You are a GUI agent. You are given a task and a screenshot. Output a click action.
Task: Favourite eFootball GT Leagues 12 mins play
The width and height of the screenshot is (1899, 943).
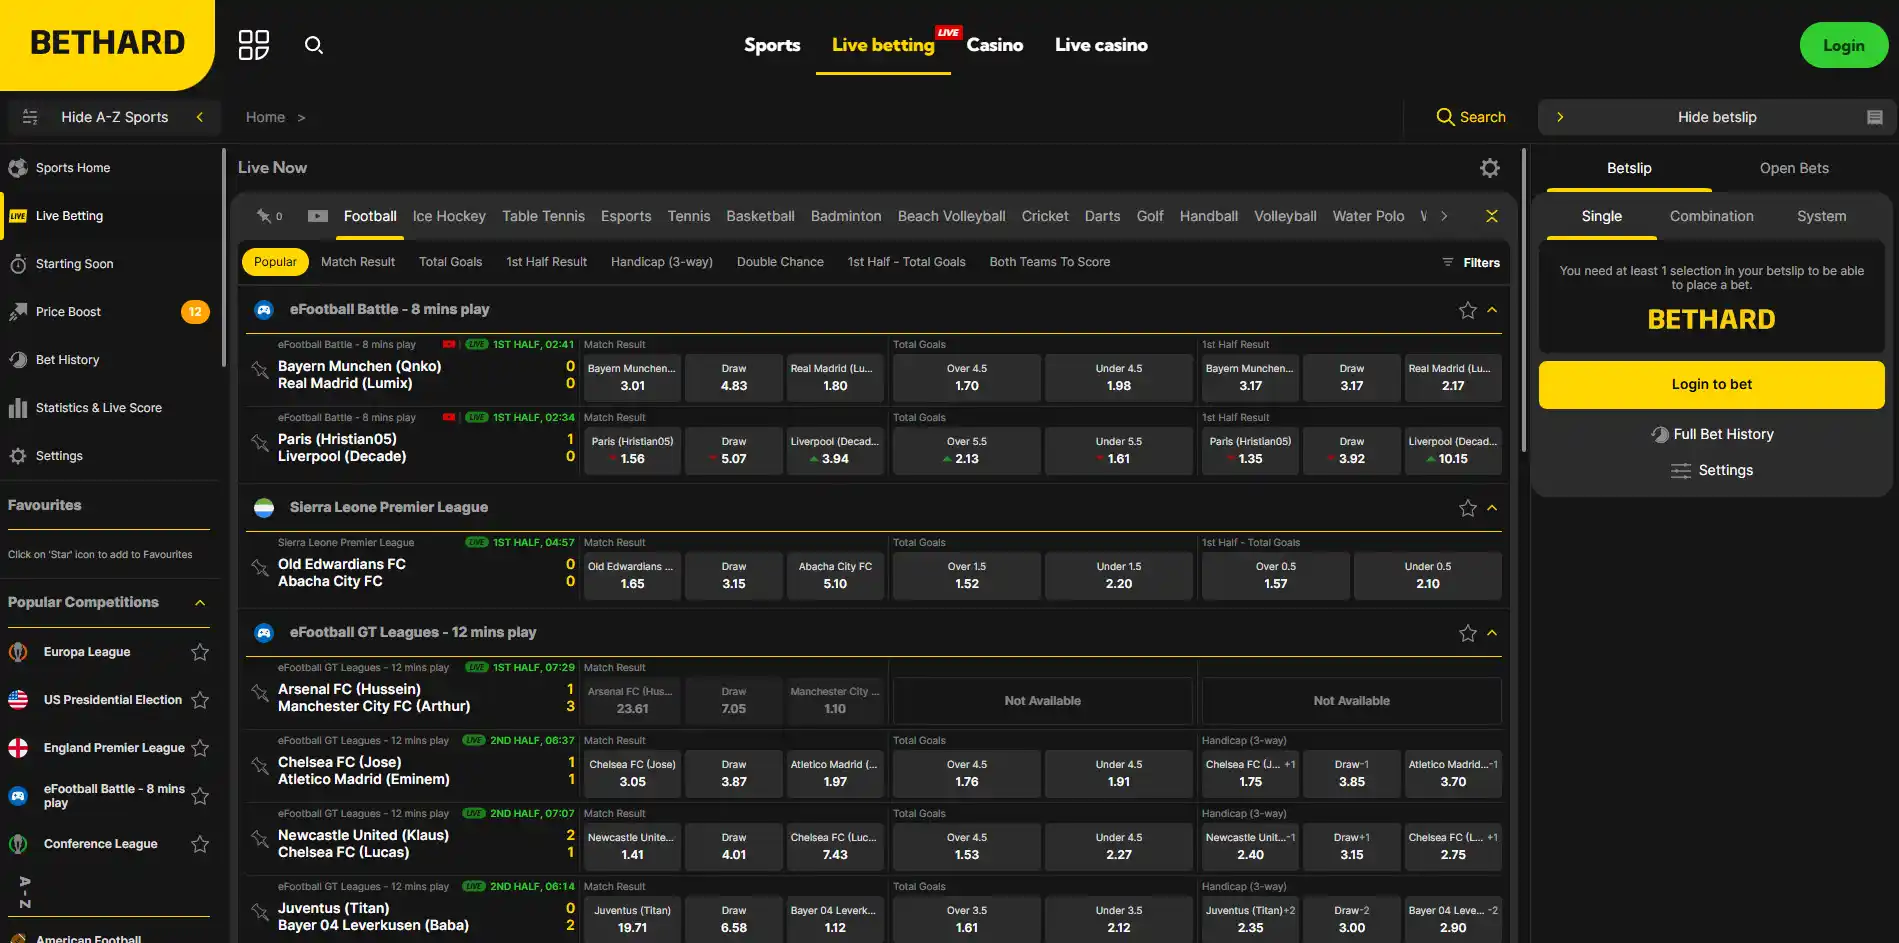pyautogui.click(x=1467, y=633)
